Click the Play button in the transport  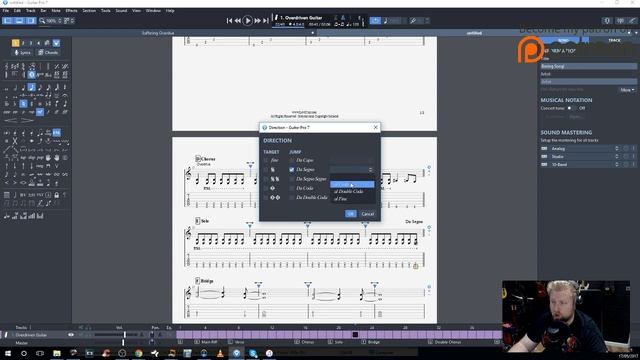click(x=247, y=20)
